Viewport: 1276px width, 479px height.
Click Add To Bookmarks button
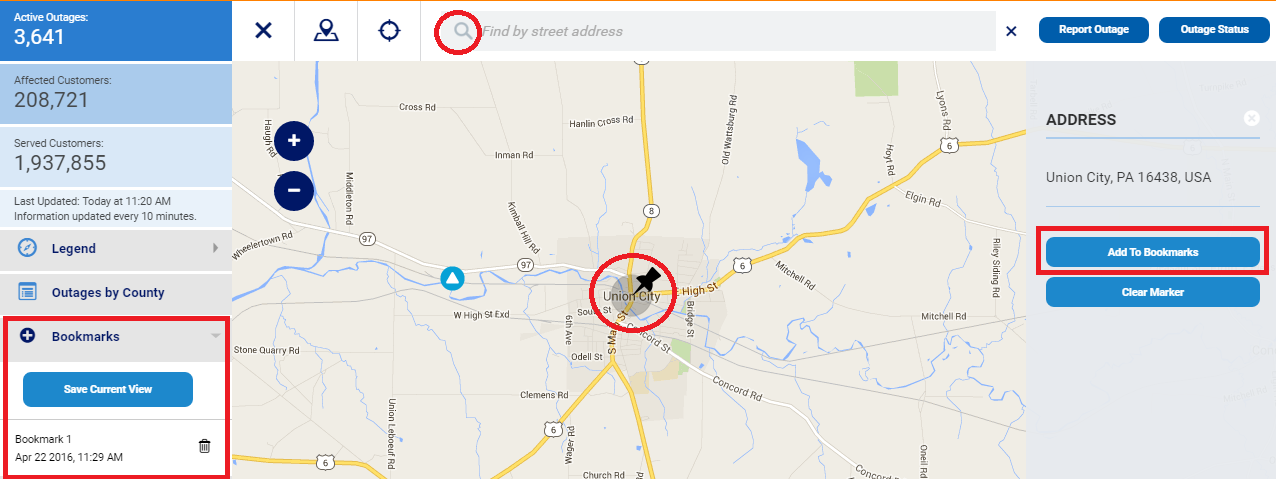(x=1153, y=252)
